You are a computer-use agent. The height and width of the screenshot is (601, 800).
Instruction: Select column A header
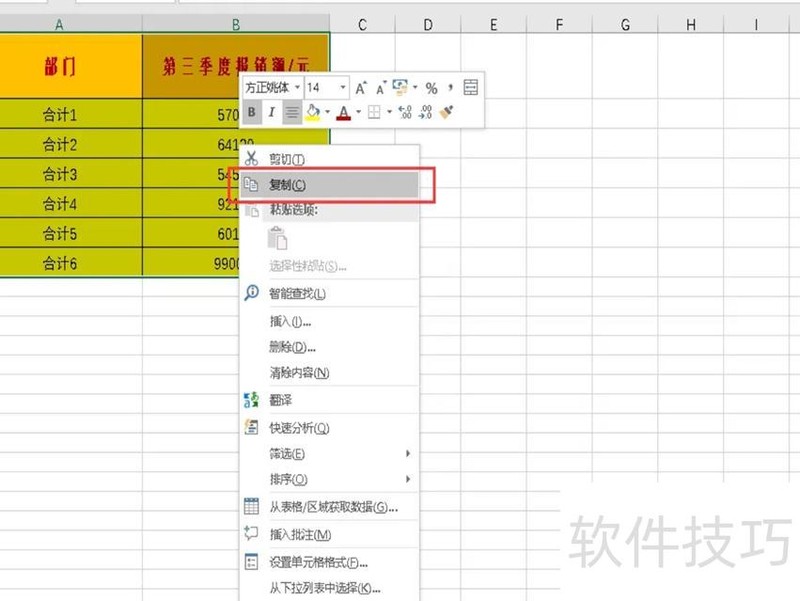tap(71, 24)
